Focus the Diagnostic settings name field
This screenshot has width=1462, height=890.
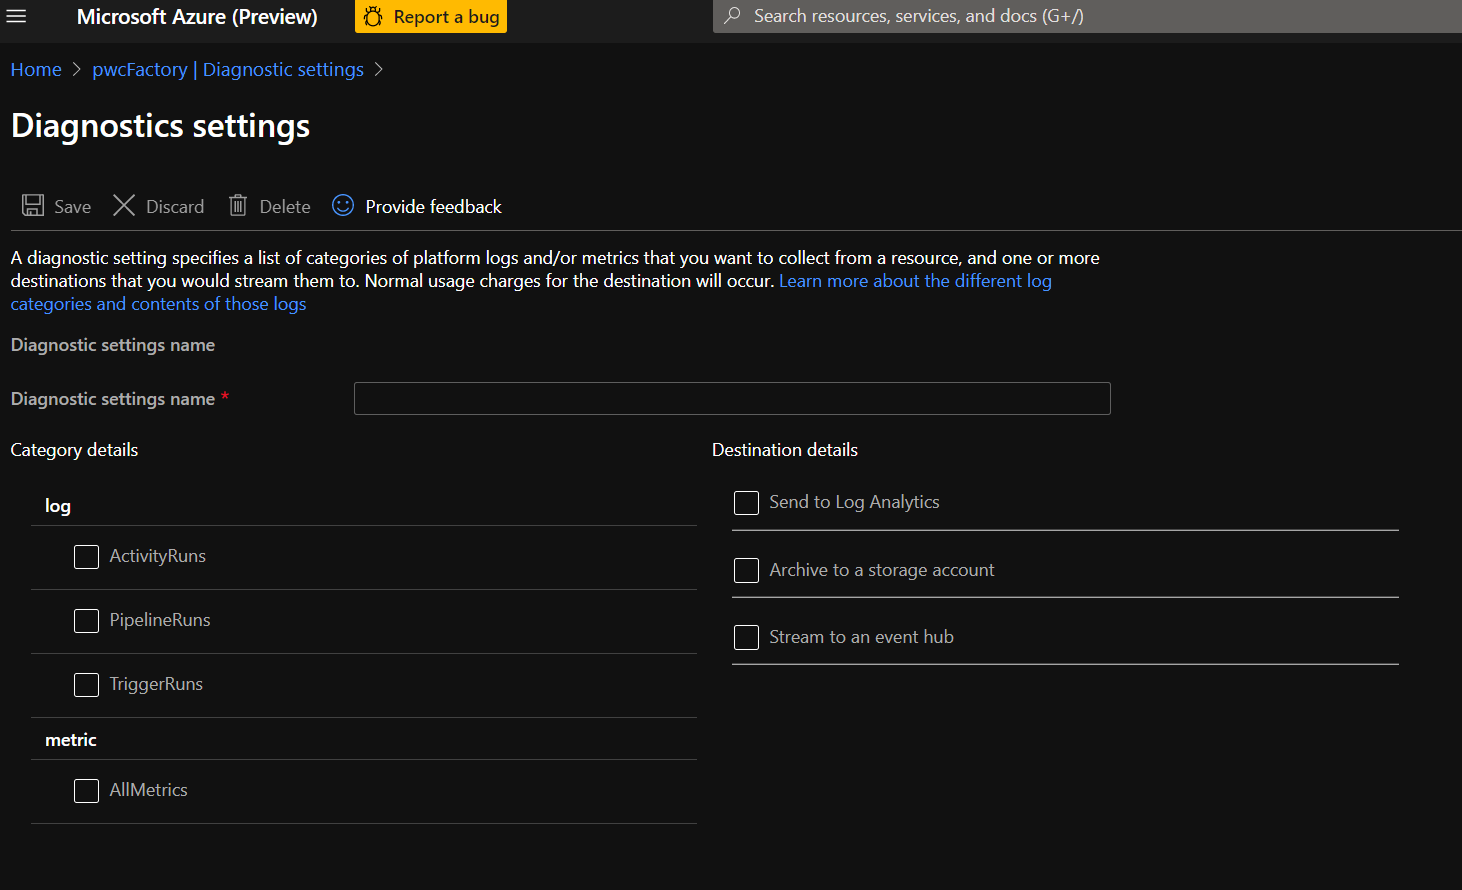pos(732,398)
